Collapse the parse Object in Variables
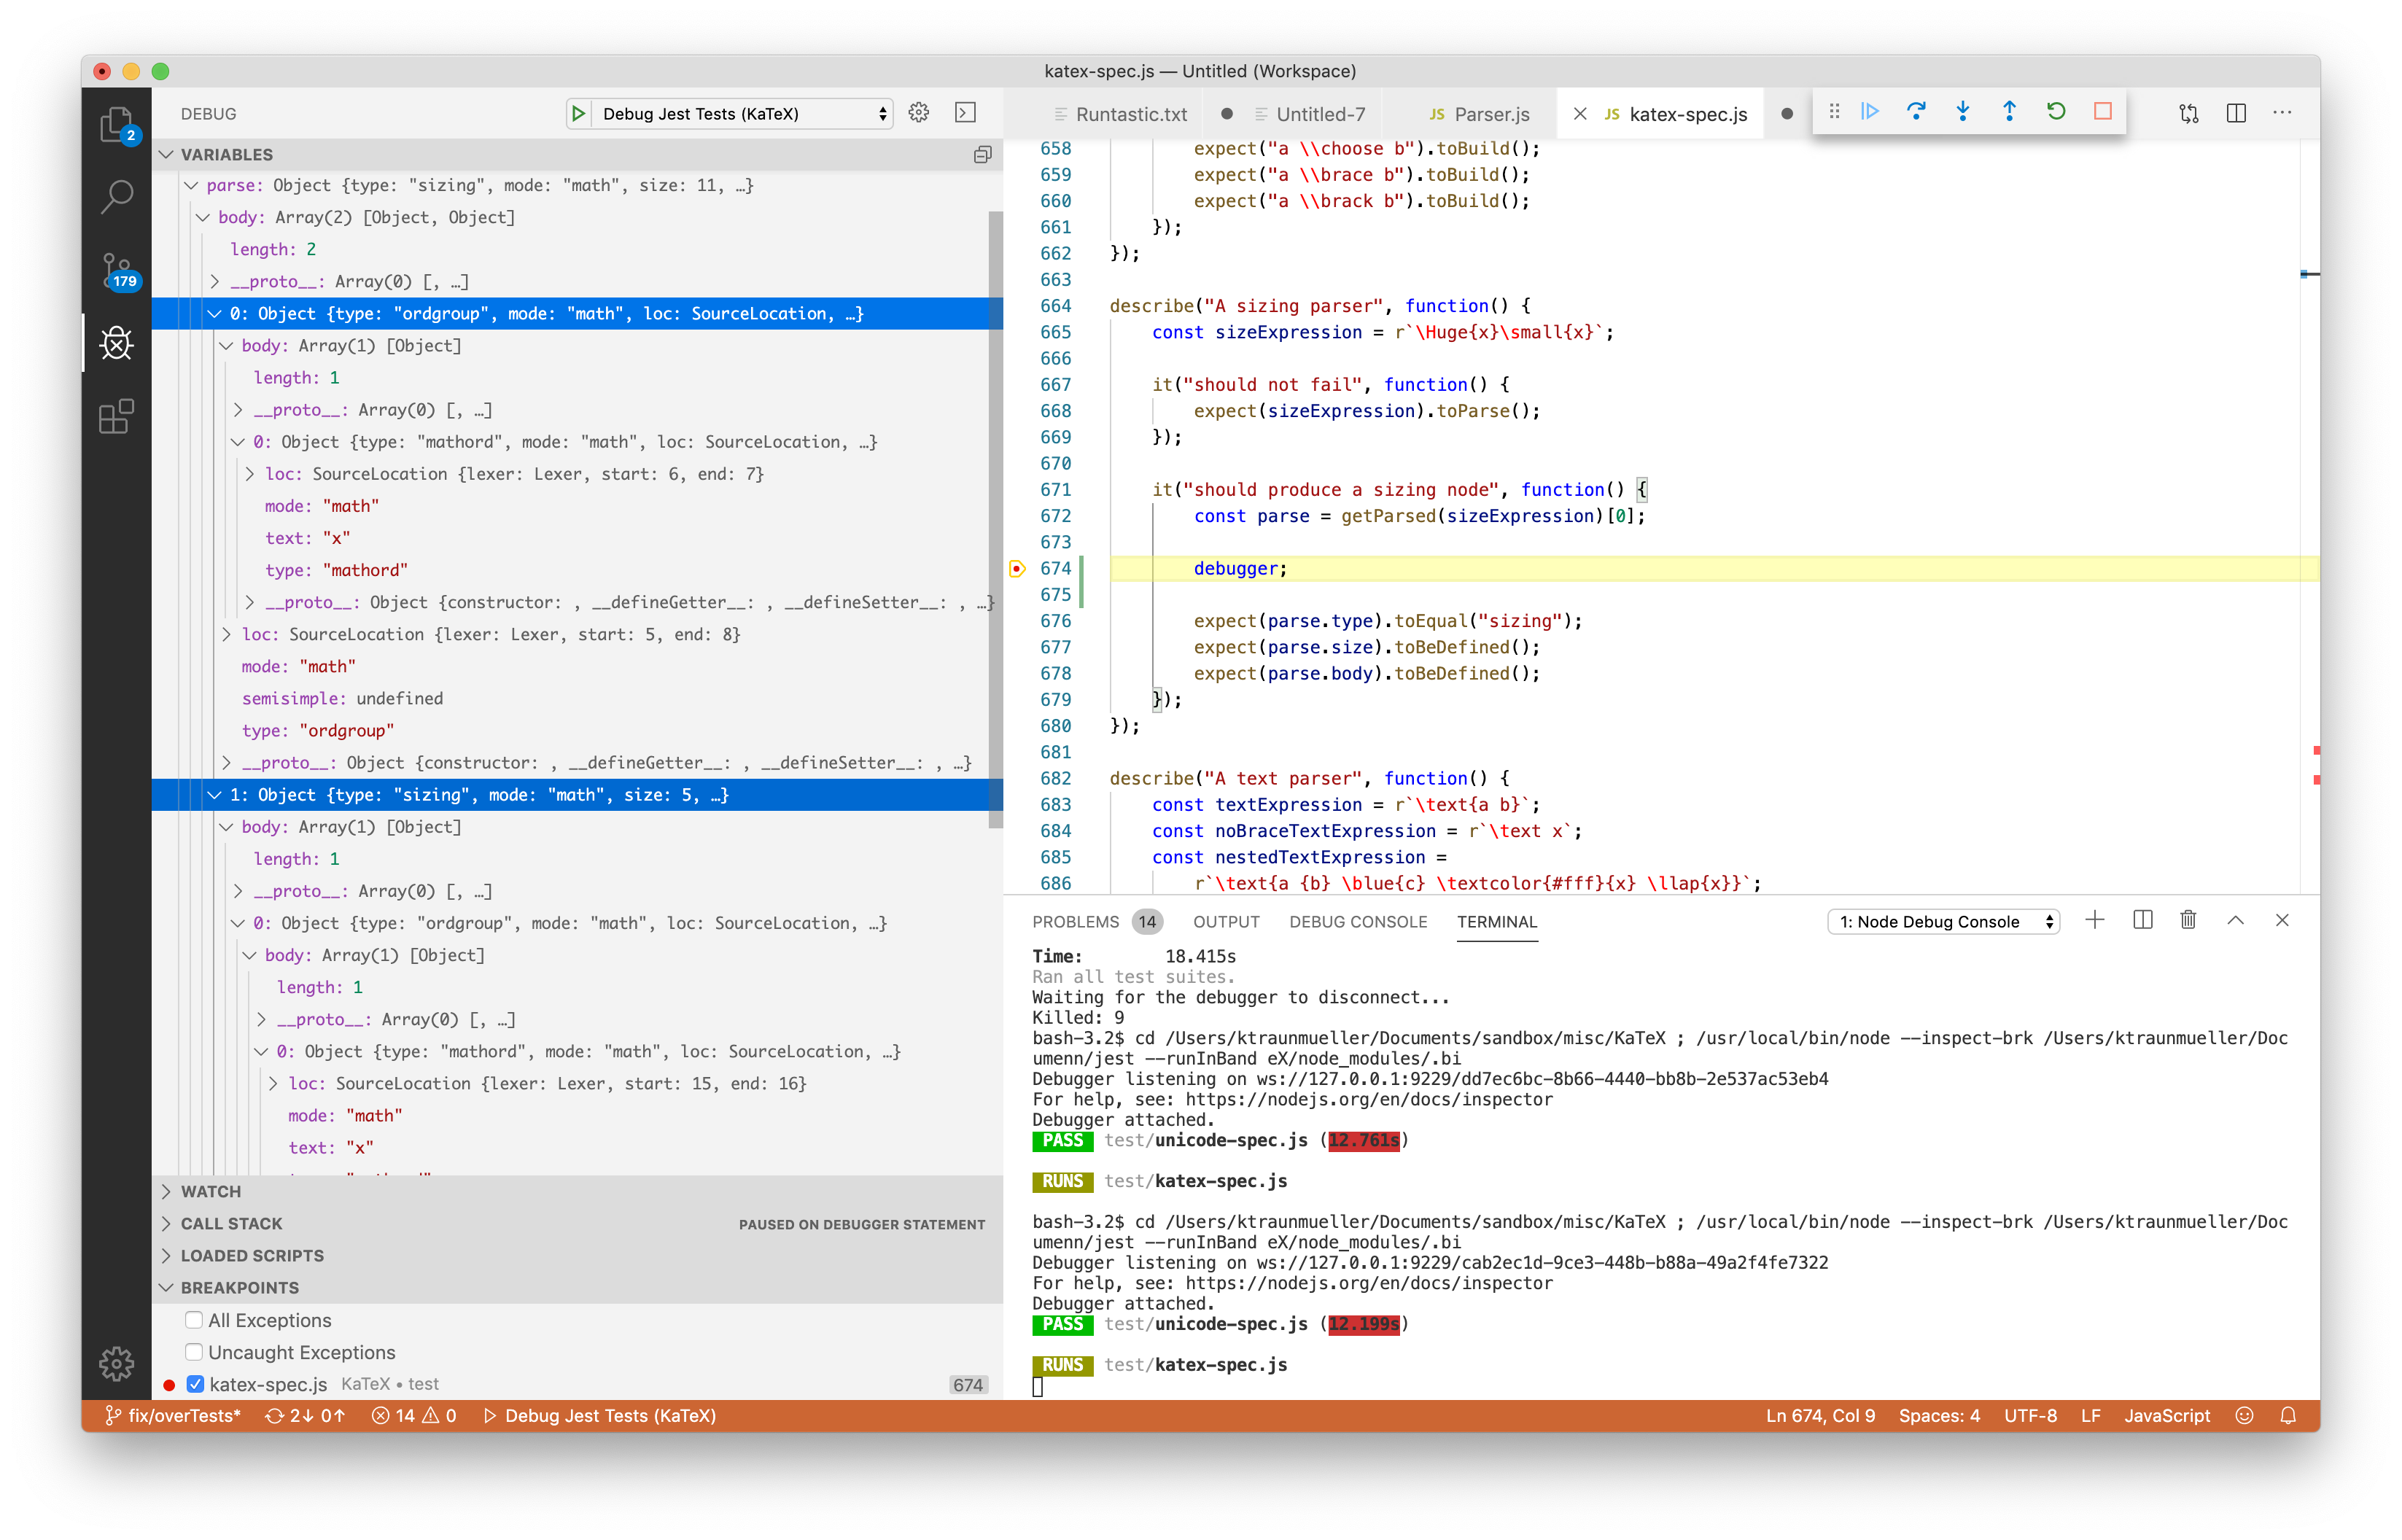 coord(190,185)
